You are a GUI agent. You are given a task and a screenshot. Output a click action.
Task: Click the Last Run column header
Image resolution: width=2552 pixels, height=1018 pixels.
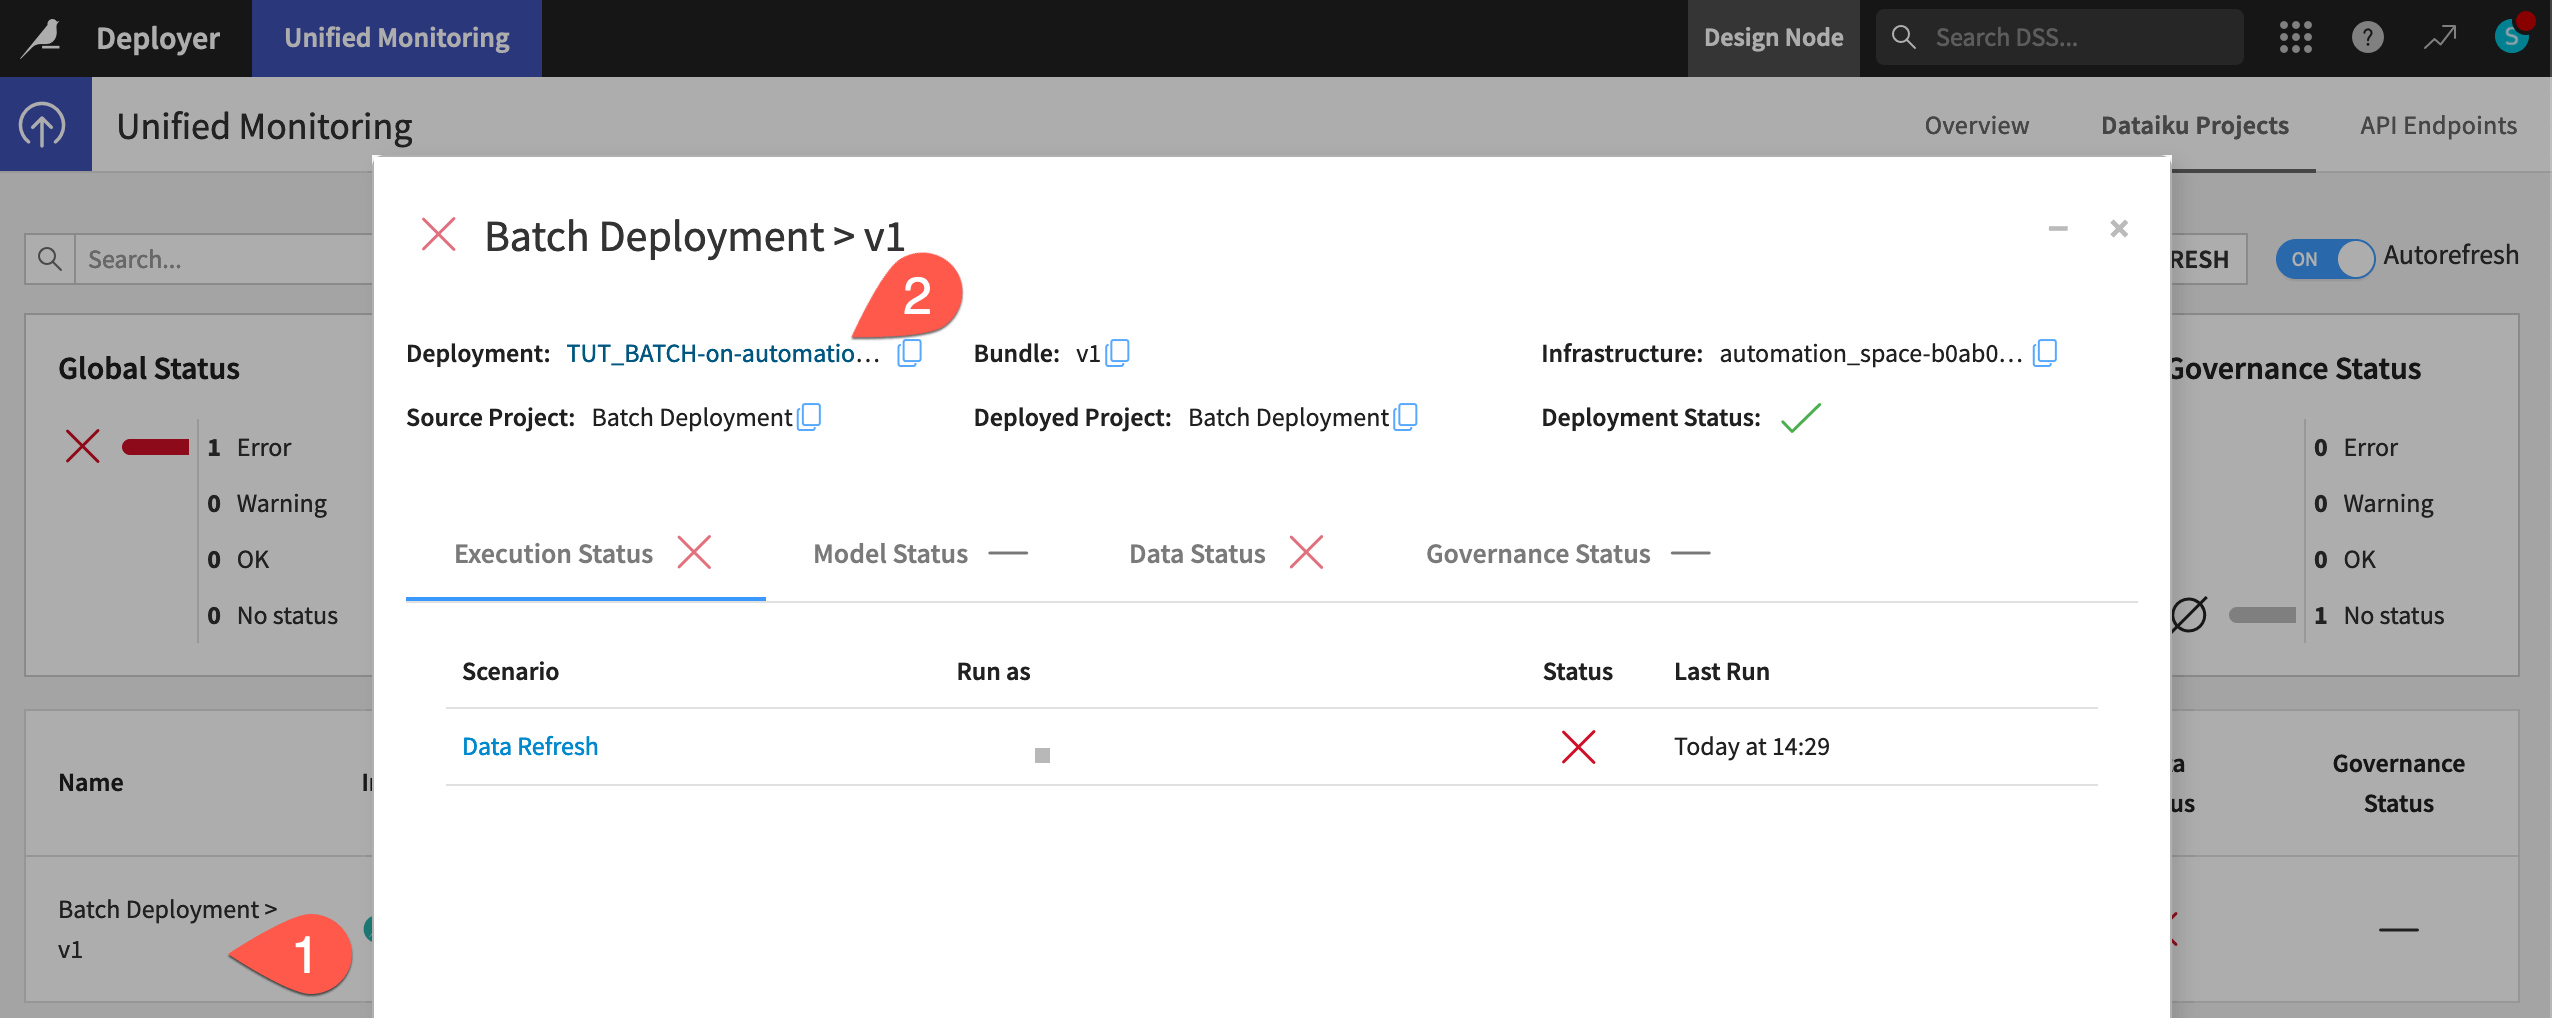[1721, 671]
